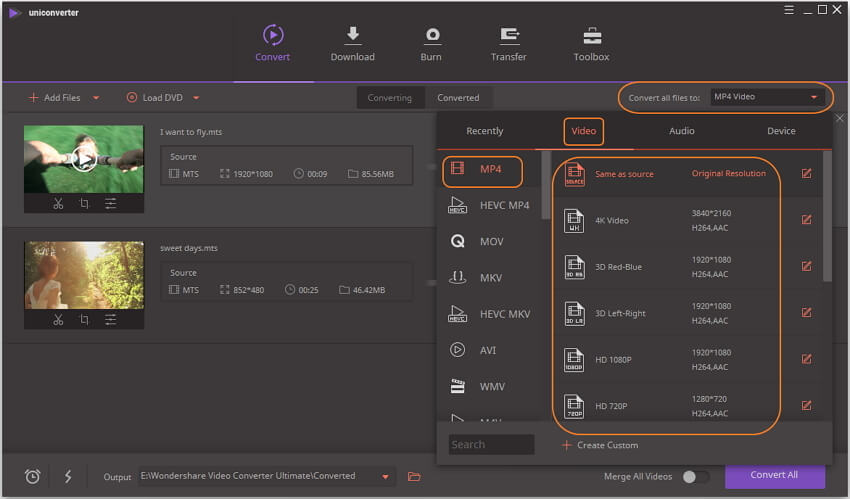Crop the I want to fly.mts video
Screen dimensions: 850x499
click(84, 204)
